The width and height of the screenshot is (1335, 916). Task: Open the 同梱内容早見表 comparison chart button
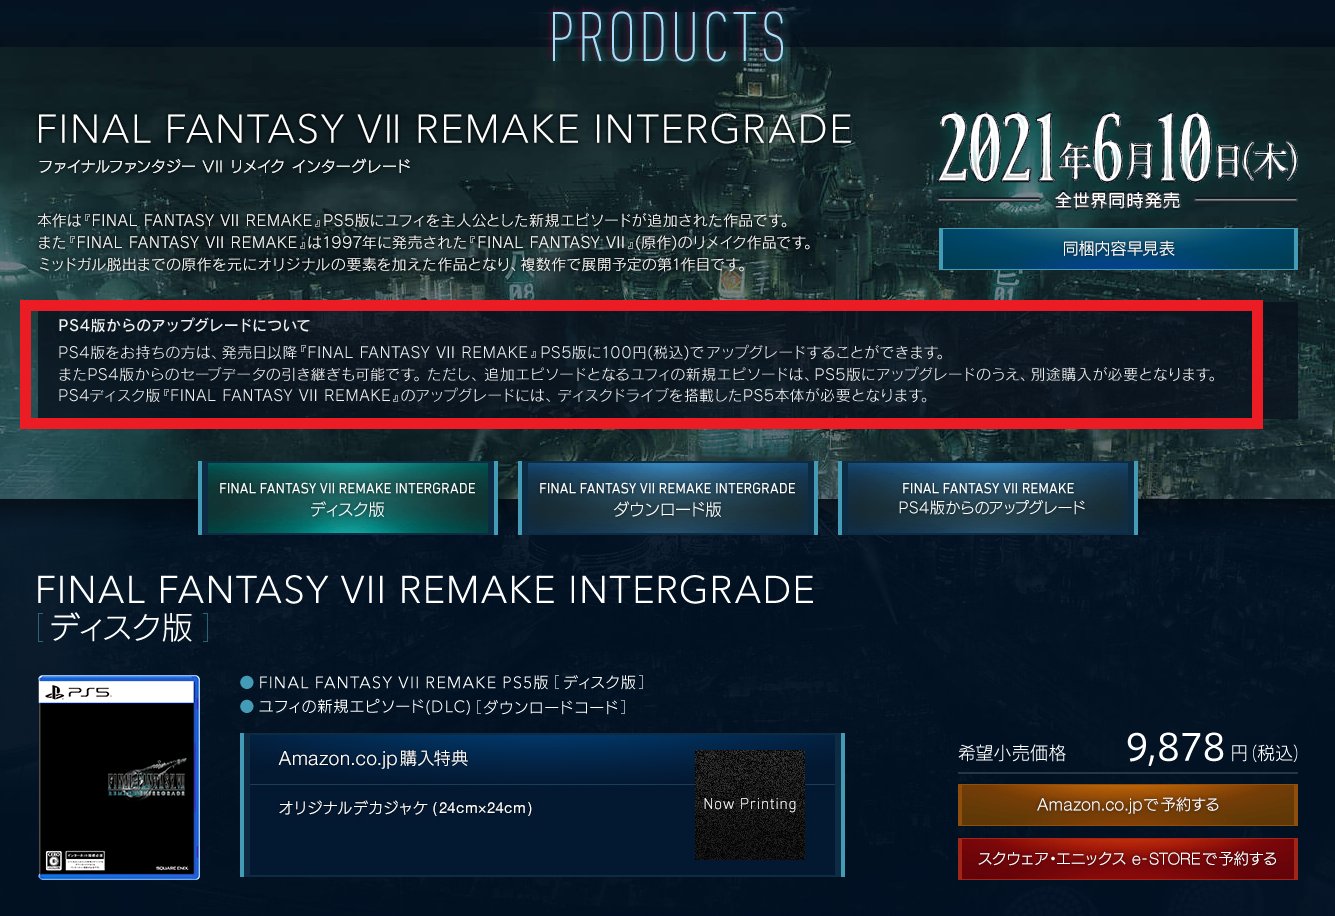pyautogui.click(x=1118, y=249)
